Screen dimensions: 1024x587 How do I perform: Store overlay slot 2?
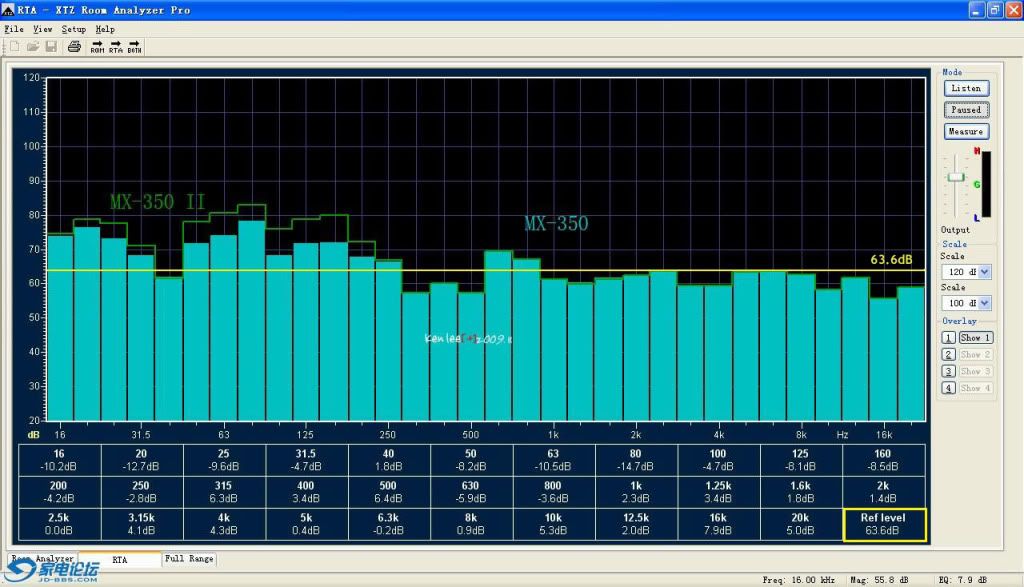(948, 355)
